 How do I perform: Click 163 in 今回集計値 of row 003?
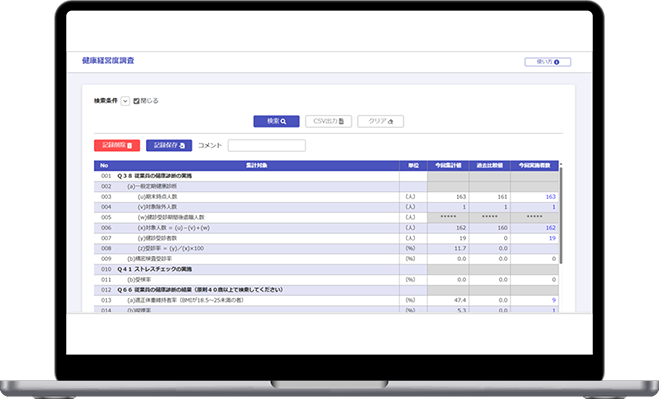461,196
